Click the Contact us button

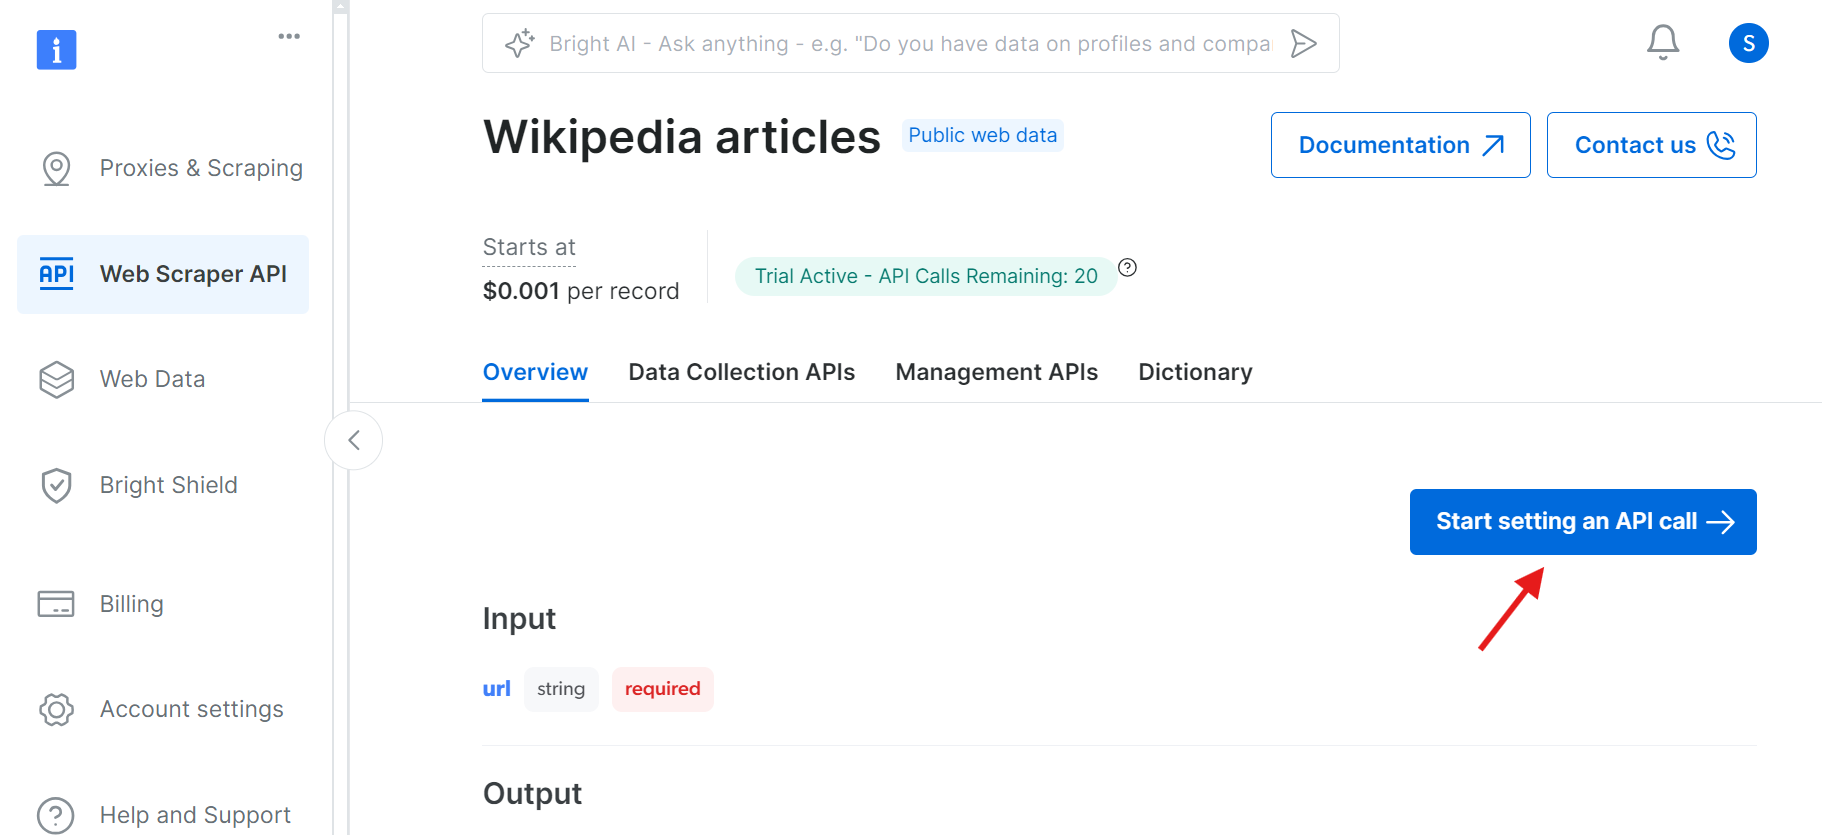(1650, 145)
